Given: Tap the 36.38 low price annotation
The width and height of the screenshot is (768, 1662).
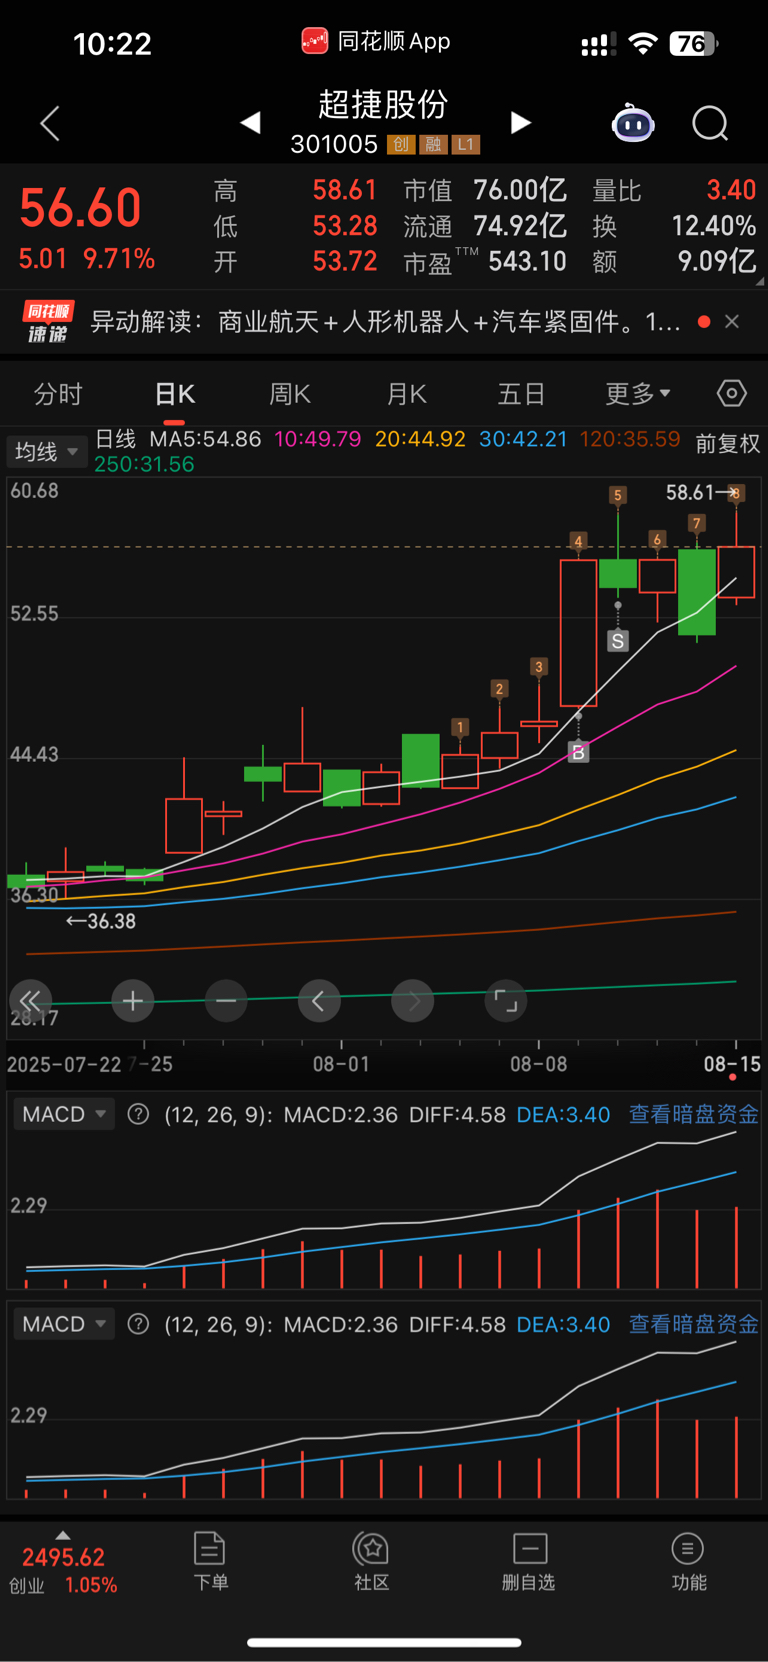Looking at the screenshot, I should pos(111,921).
